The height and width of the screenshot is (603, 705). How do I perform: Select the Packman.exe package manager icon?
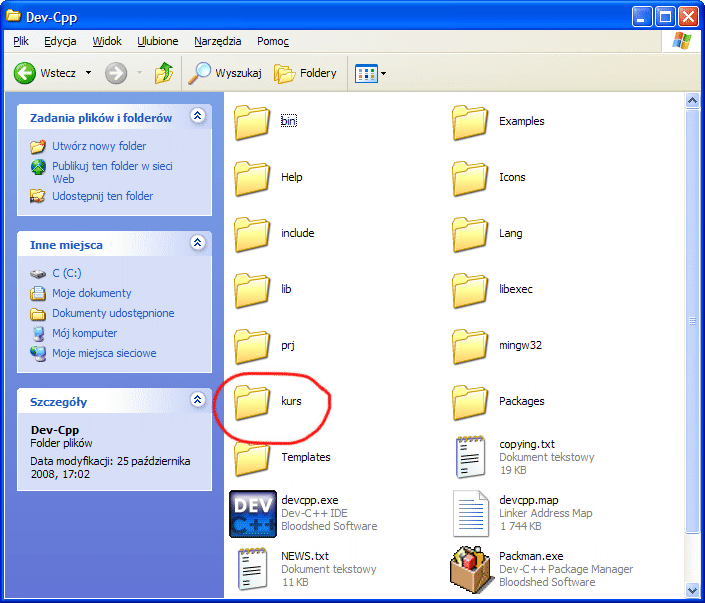click(470, 569)
